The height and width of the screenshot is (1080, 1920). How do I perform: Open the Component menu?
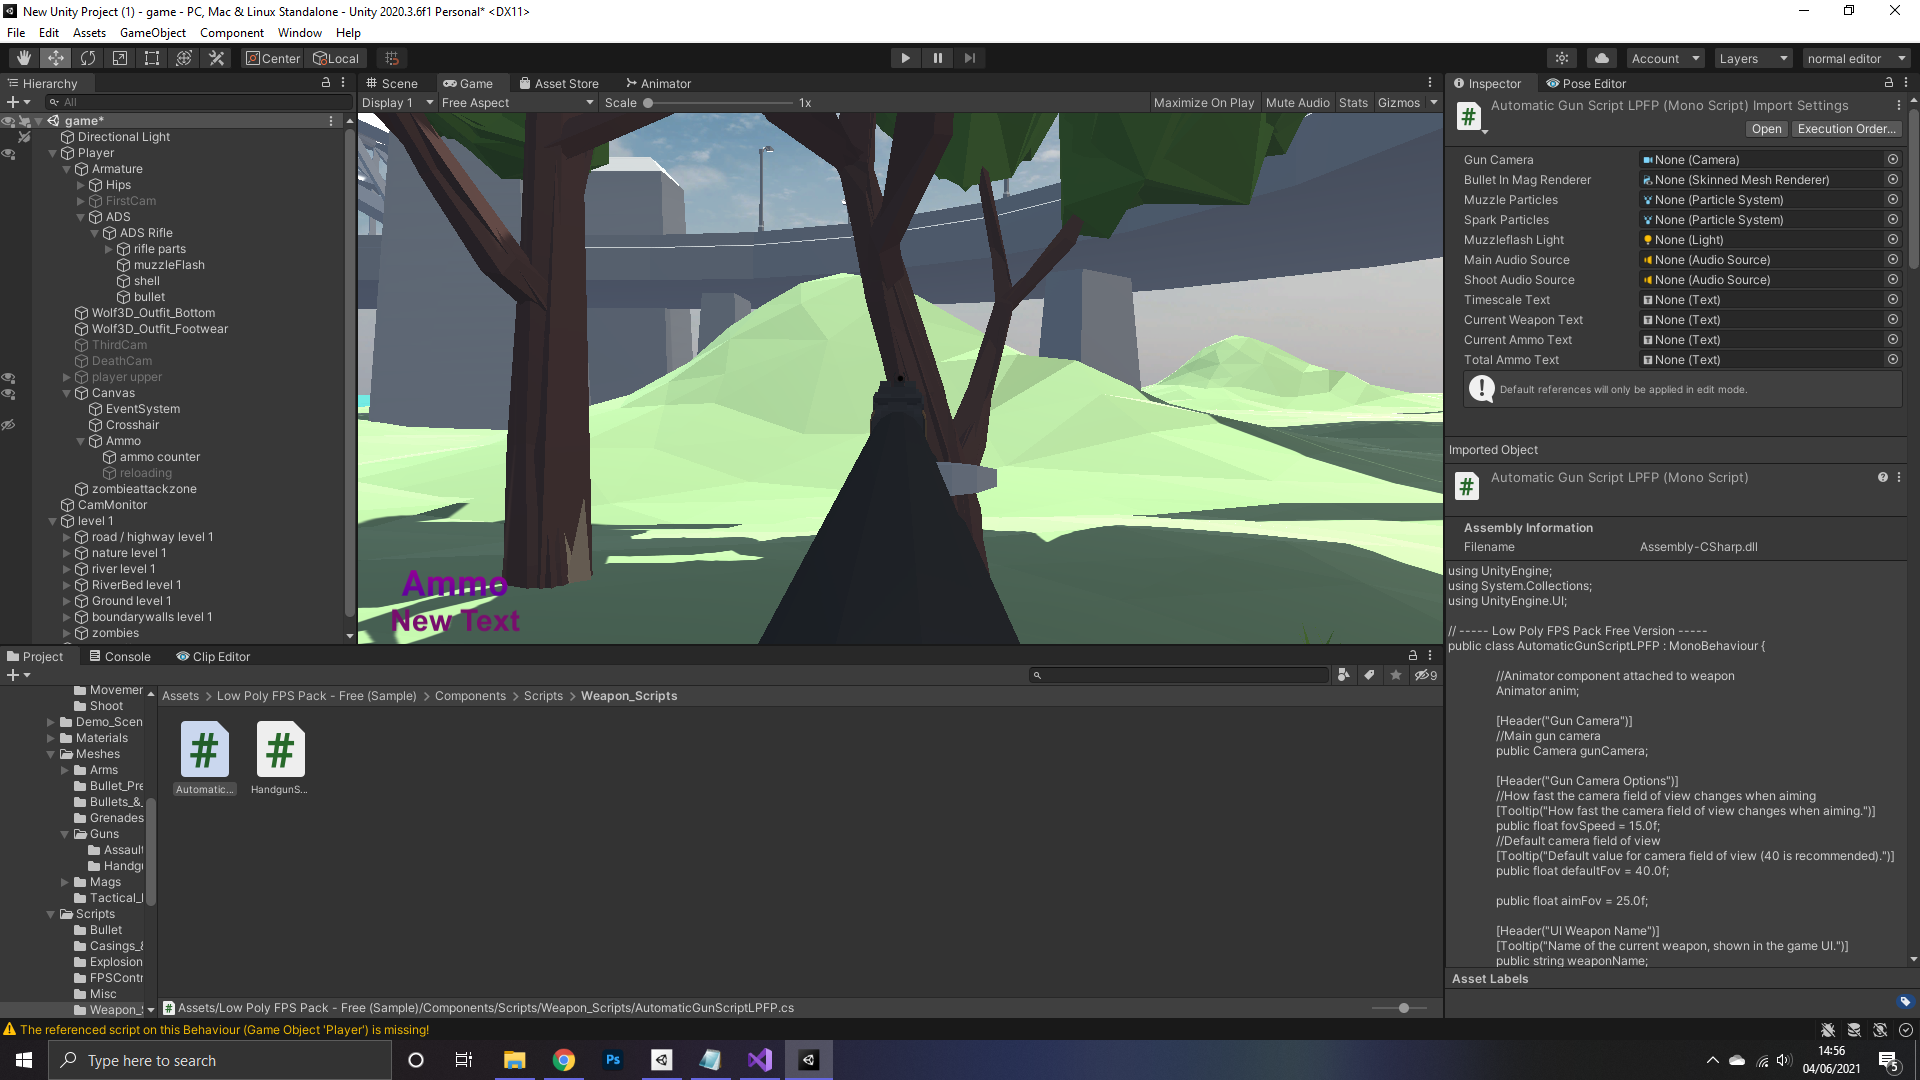[x=232, y=32]
